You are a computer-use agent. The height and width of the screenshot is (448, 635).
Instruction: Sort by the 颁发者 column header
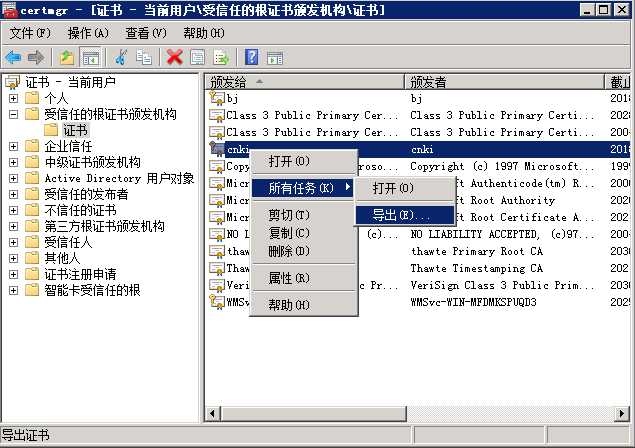pyautogui.click(x=505, y=82)
